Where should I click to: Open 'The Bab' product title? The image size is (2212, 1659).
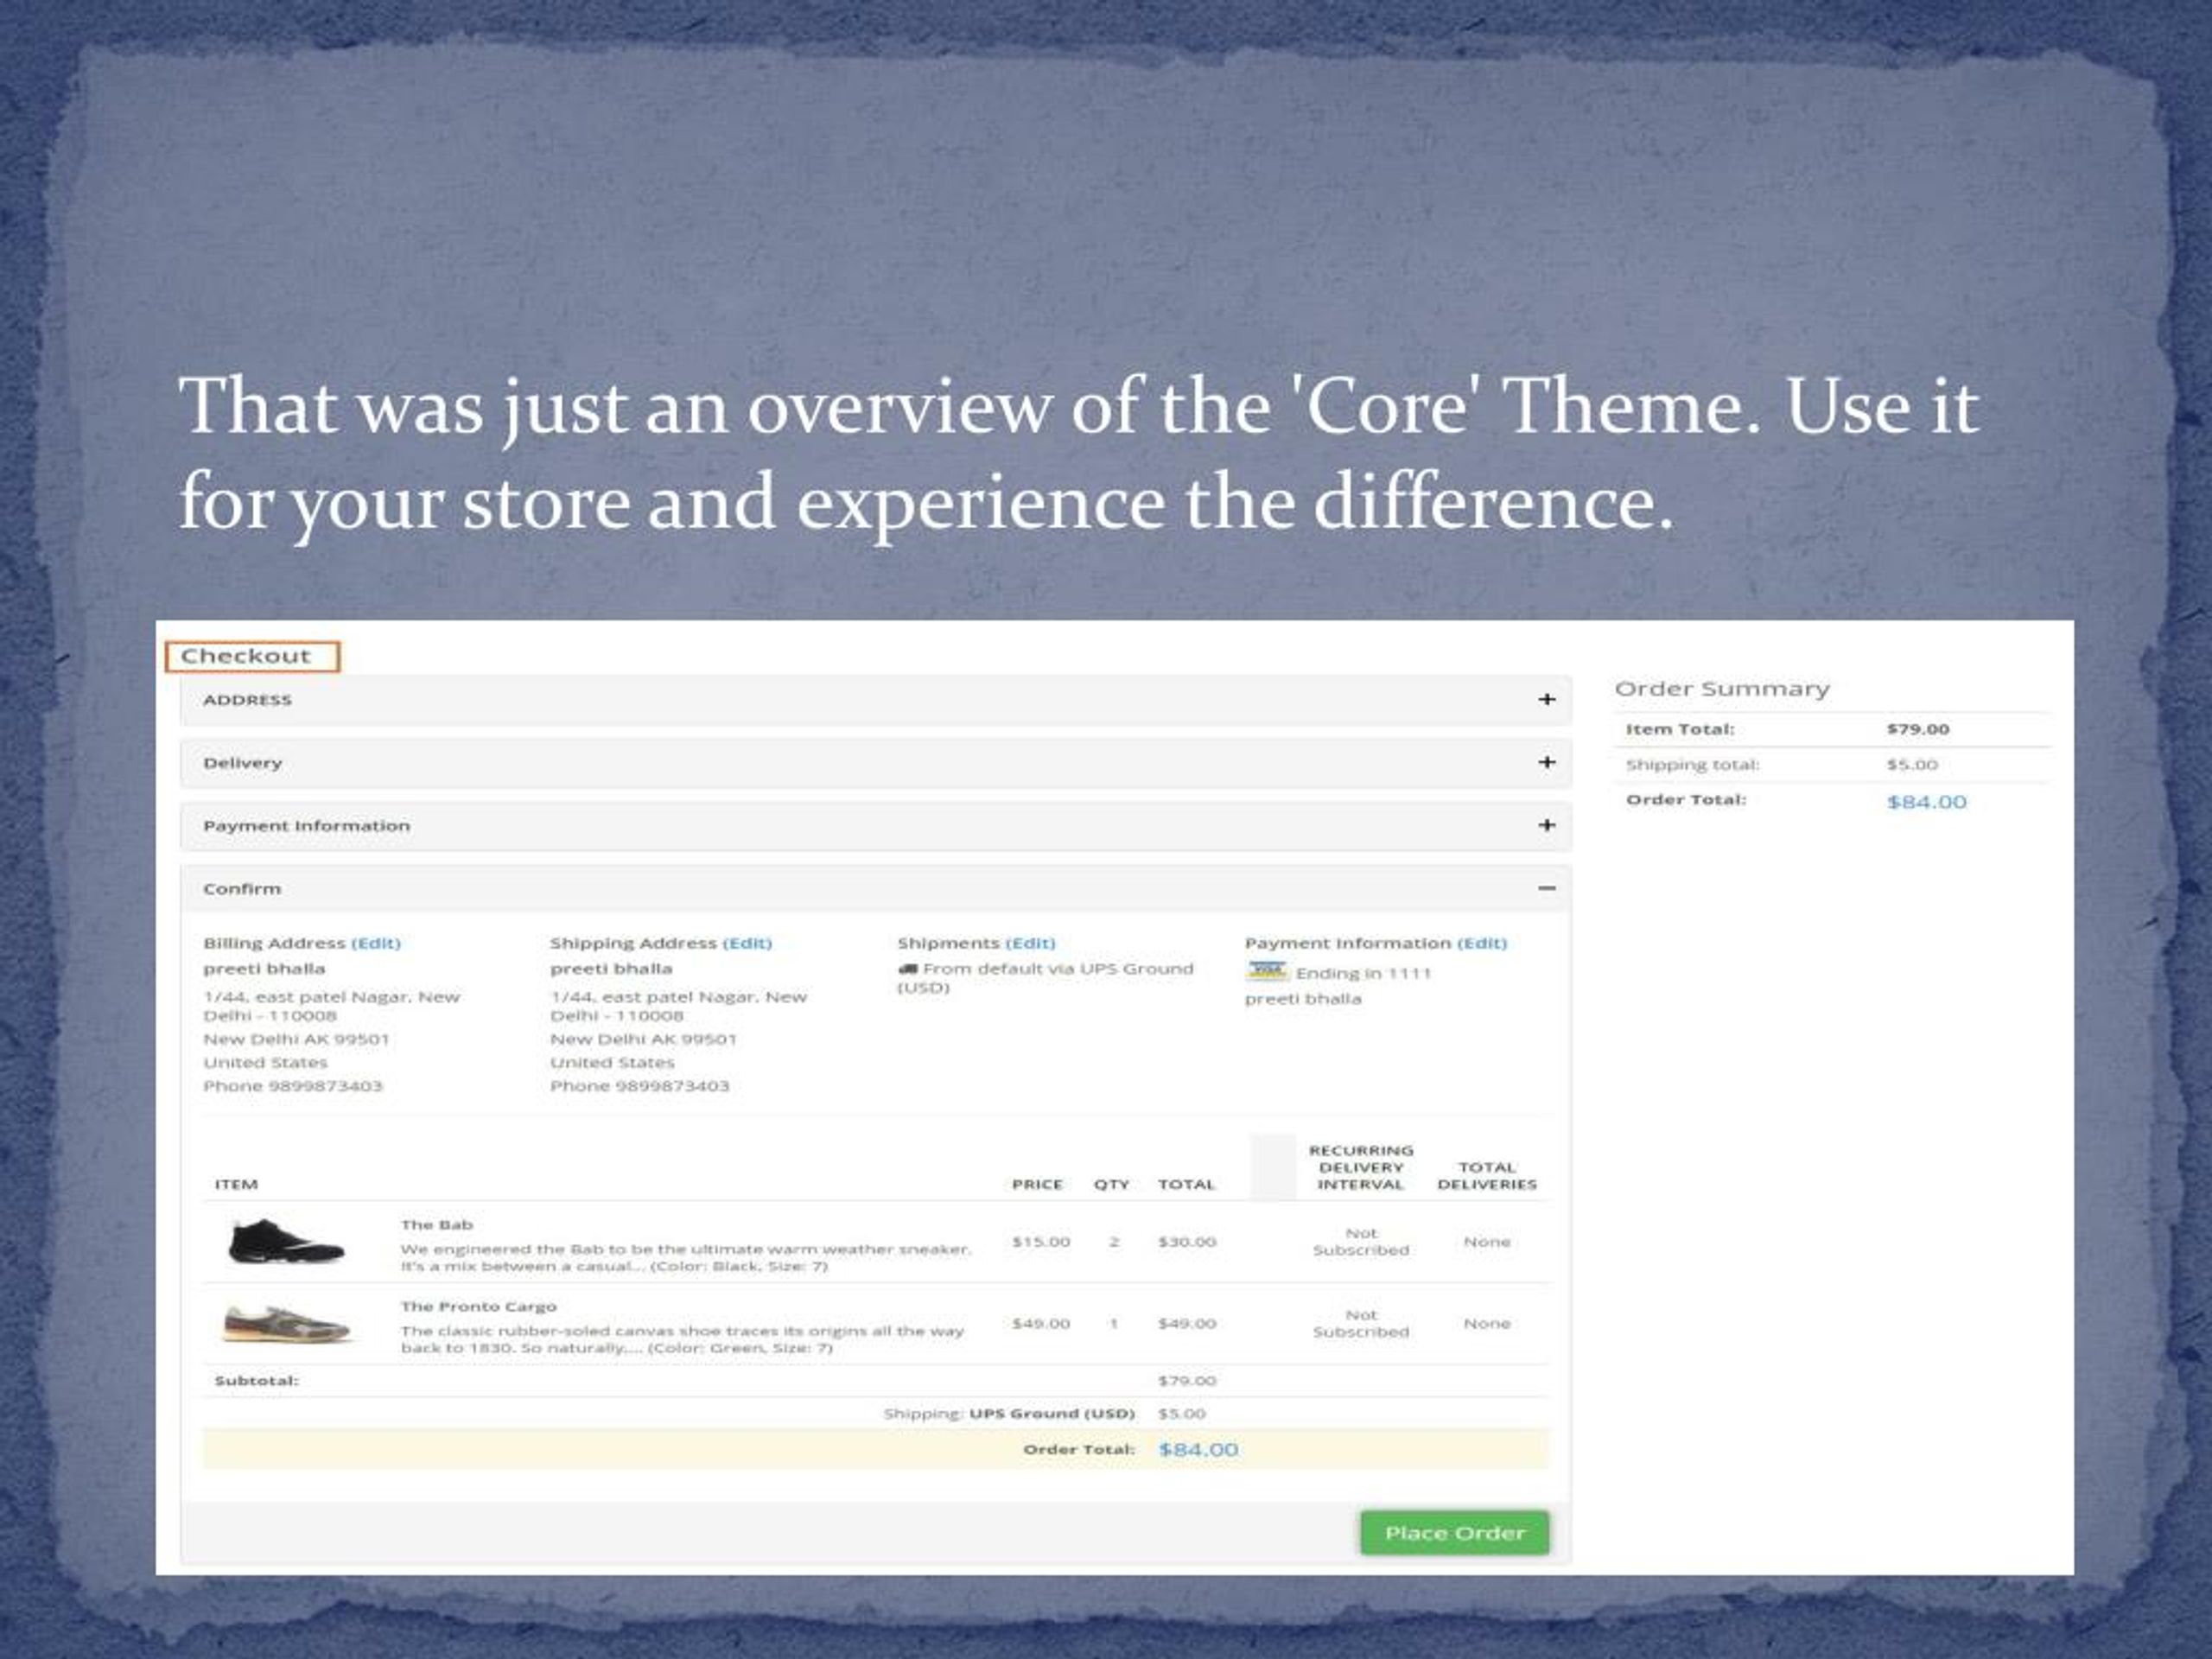click(x=437, y=1225)
